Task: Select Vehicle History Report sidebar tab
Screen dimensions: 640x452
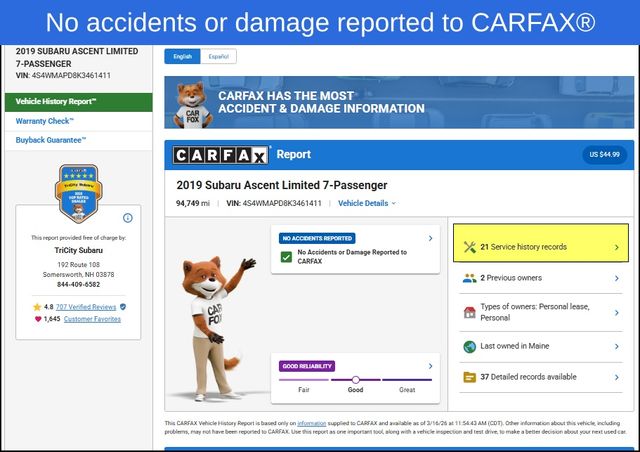Action: pyautogui.click(x=77, y=102)
